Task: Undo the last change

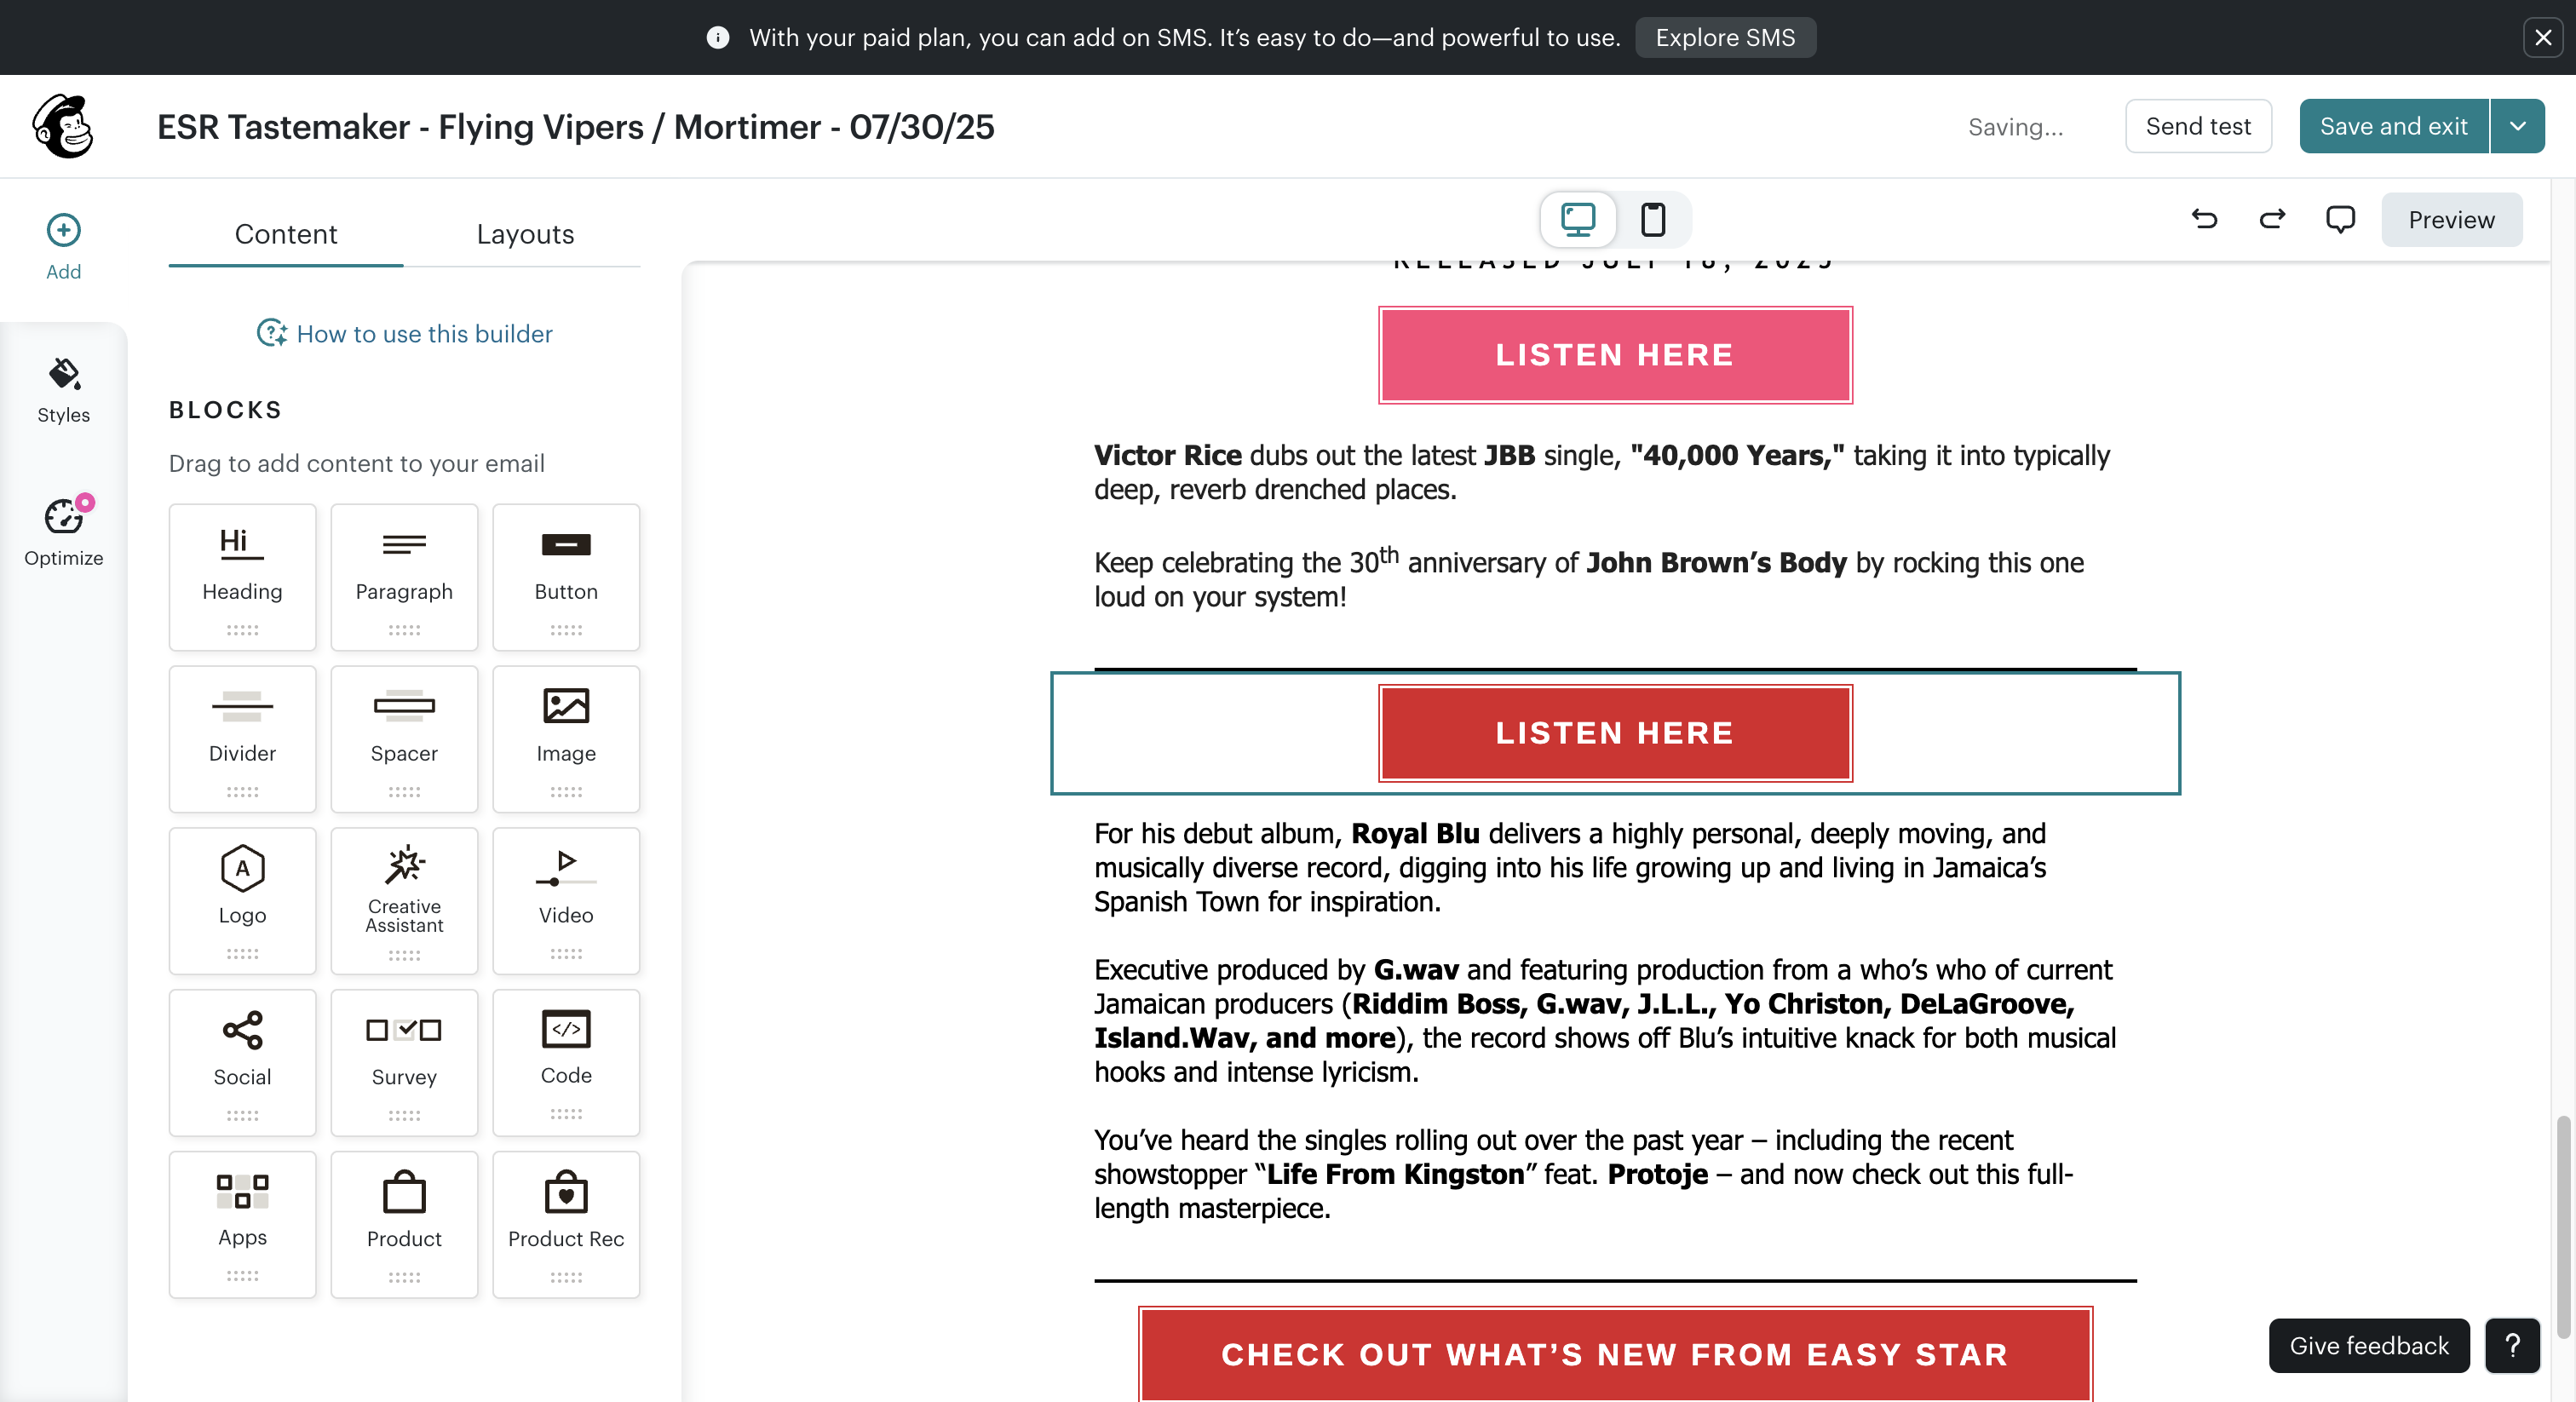Action: [x=2204, y=219]
